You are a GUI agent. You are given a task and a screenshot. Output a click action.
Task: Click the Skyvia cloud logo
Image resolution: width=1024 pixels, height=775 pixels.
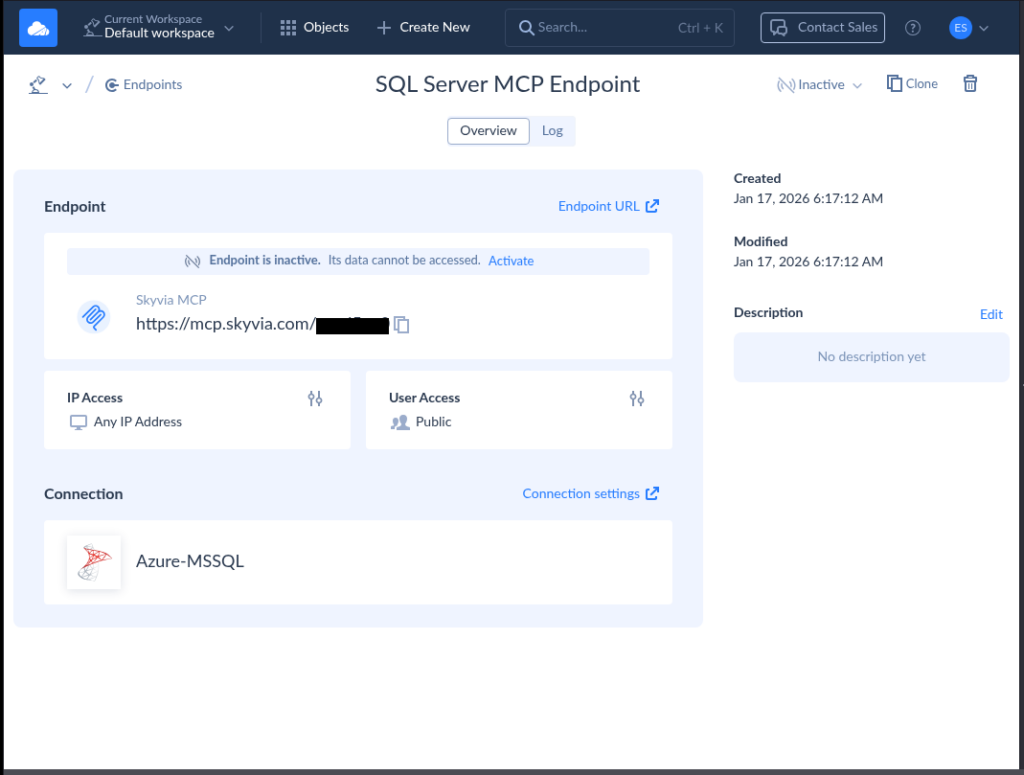pos(38,27)
